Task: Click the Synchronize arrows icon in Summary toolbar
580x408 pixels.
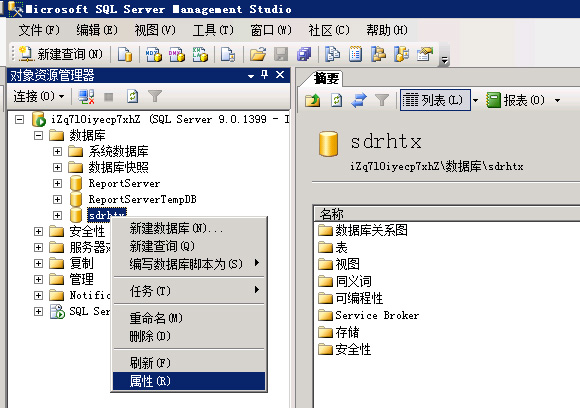Action: [358, 100]
